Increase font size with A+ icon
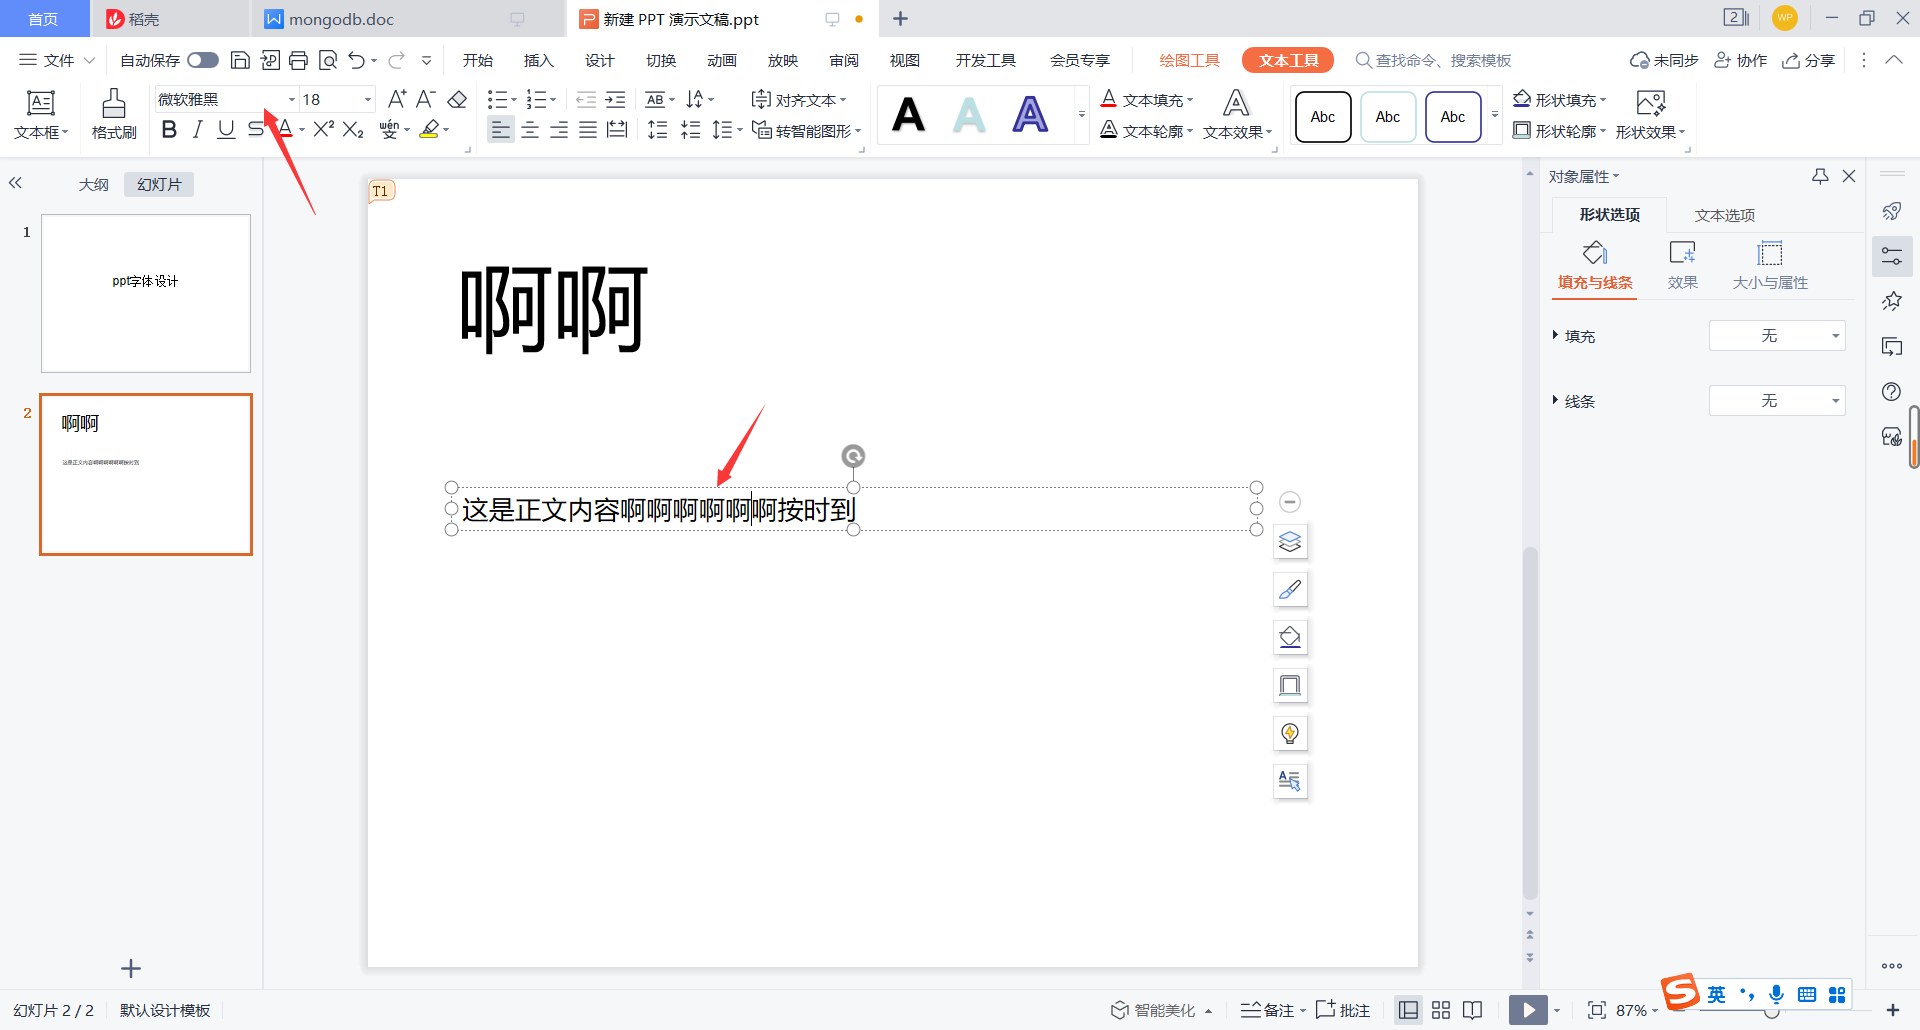Viewport: 1920px width, 1030px height. point(397,99)
